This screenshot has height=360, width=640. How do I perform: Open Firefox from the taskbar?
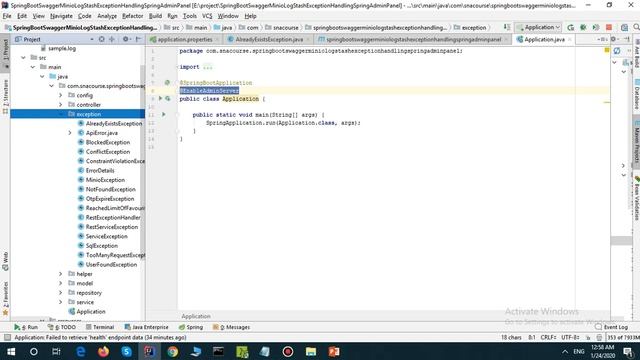pos(103,351)
